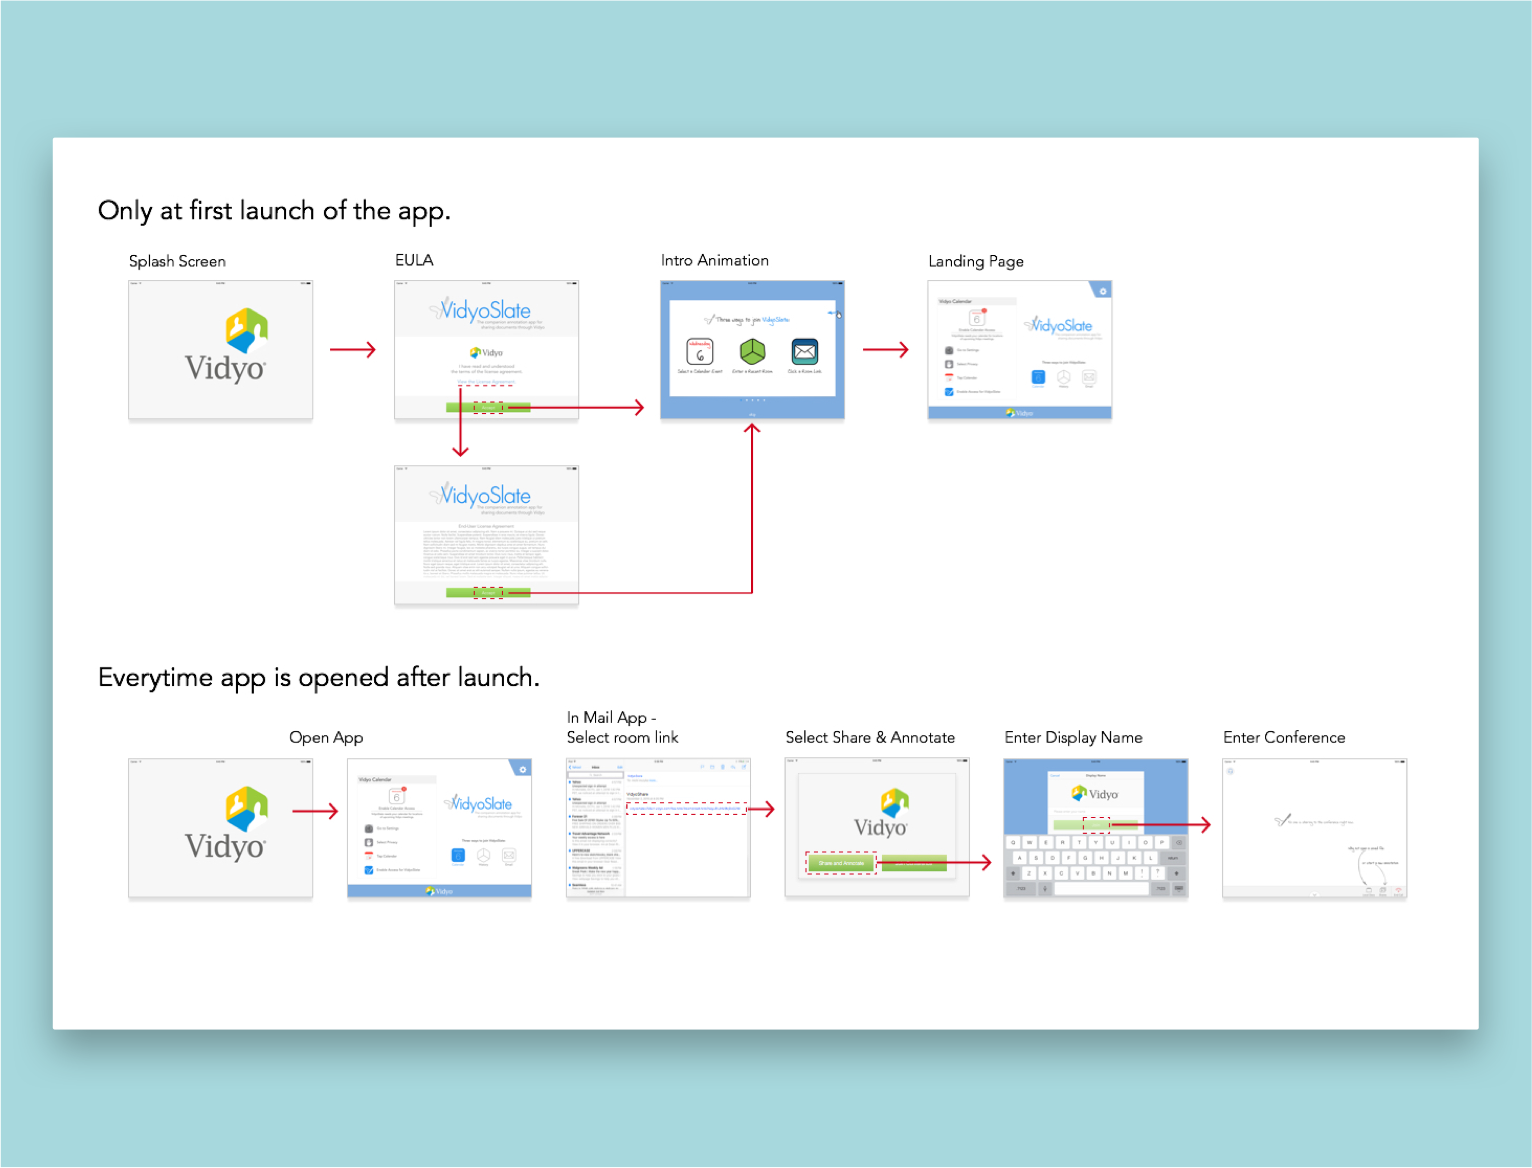This screenshot has width=1532, height=1168.
Task: Click the green button beside Share and Annotate
Action: point(912,863)
